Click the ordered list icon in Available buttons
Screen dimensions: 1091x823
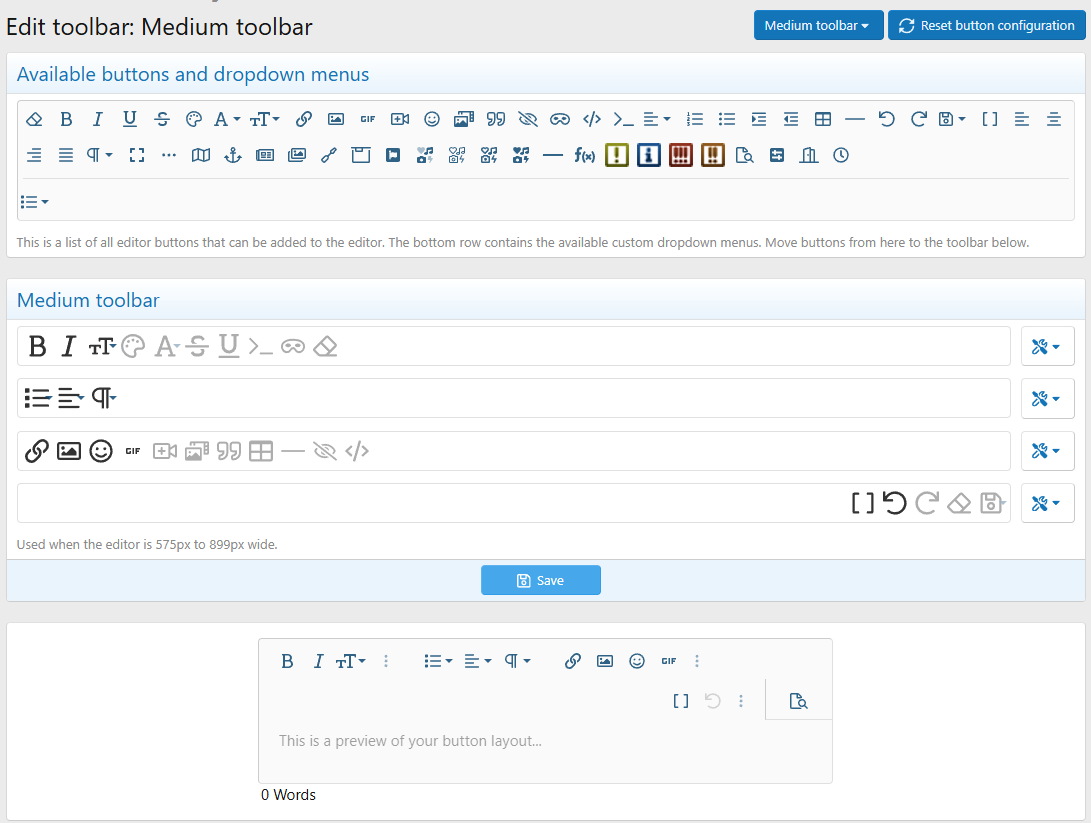point(694,119)
